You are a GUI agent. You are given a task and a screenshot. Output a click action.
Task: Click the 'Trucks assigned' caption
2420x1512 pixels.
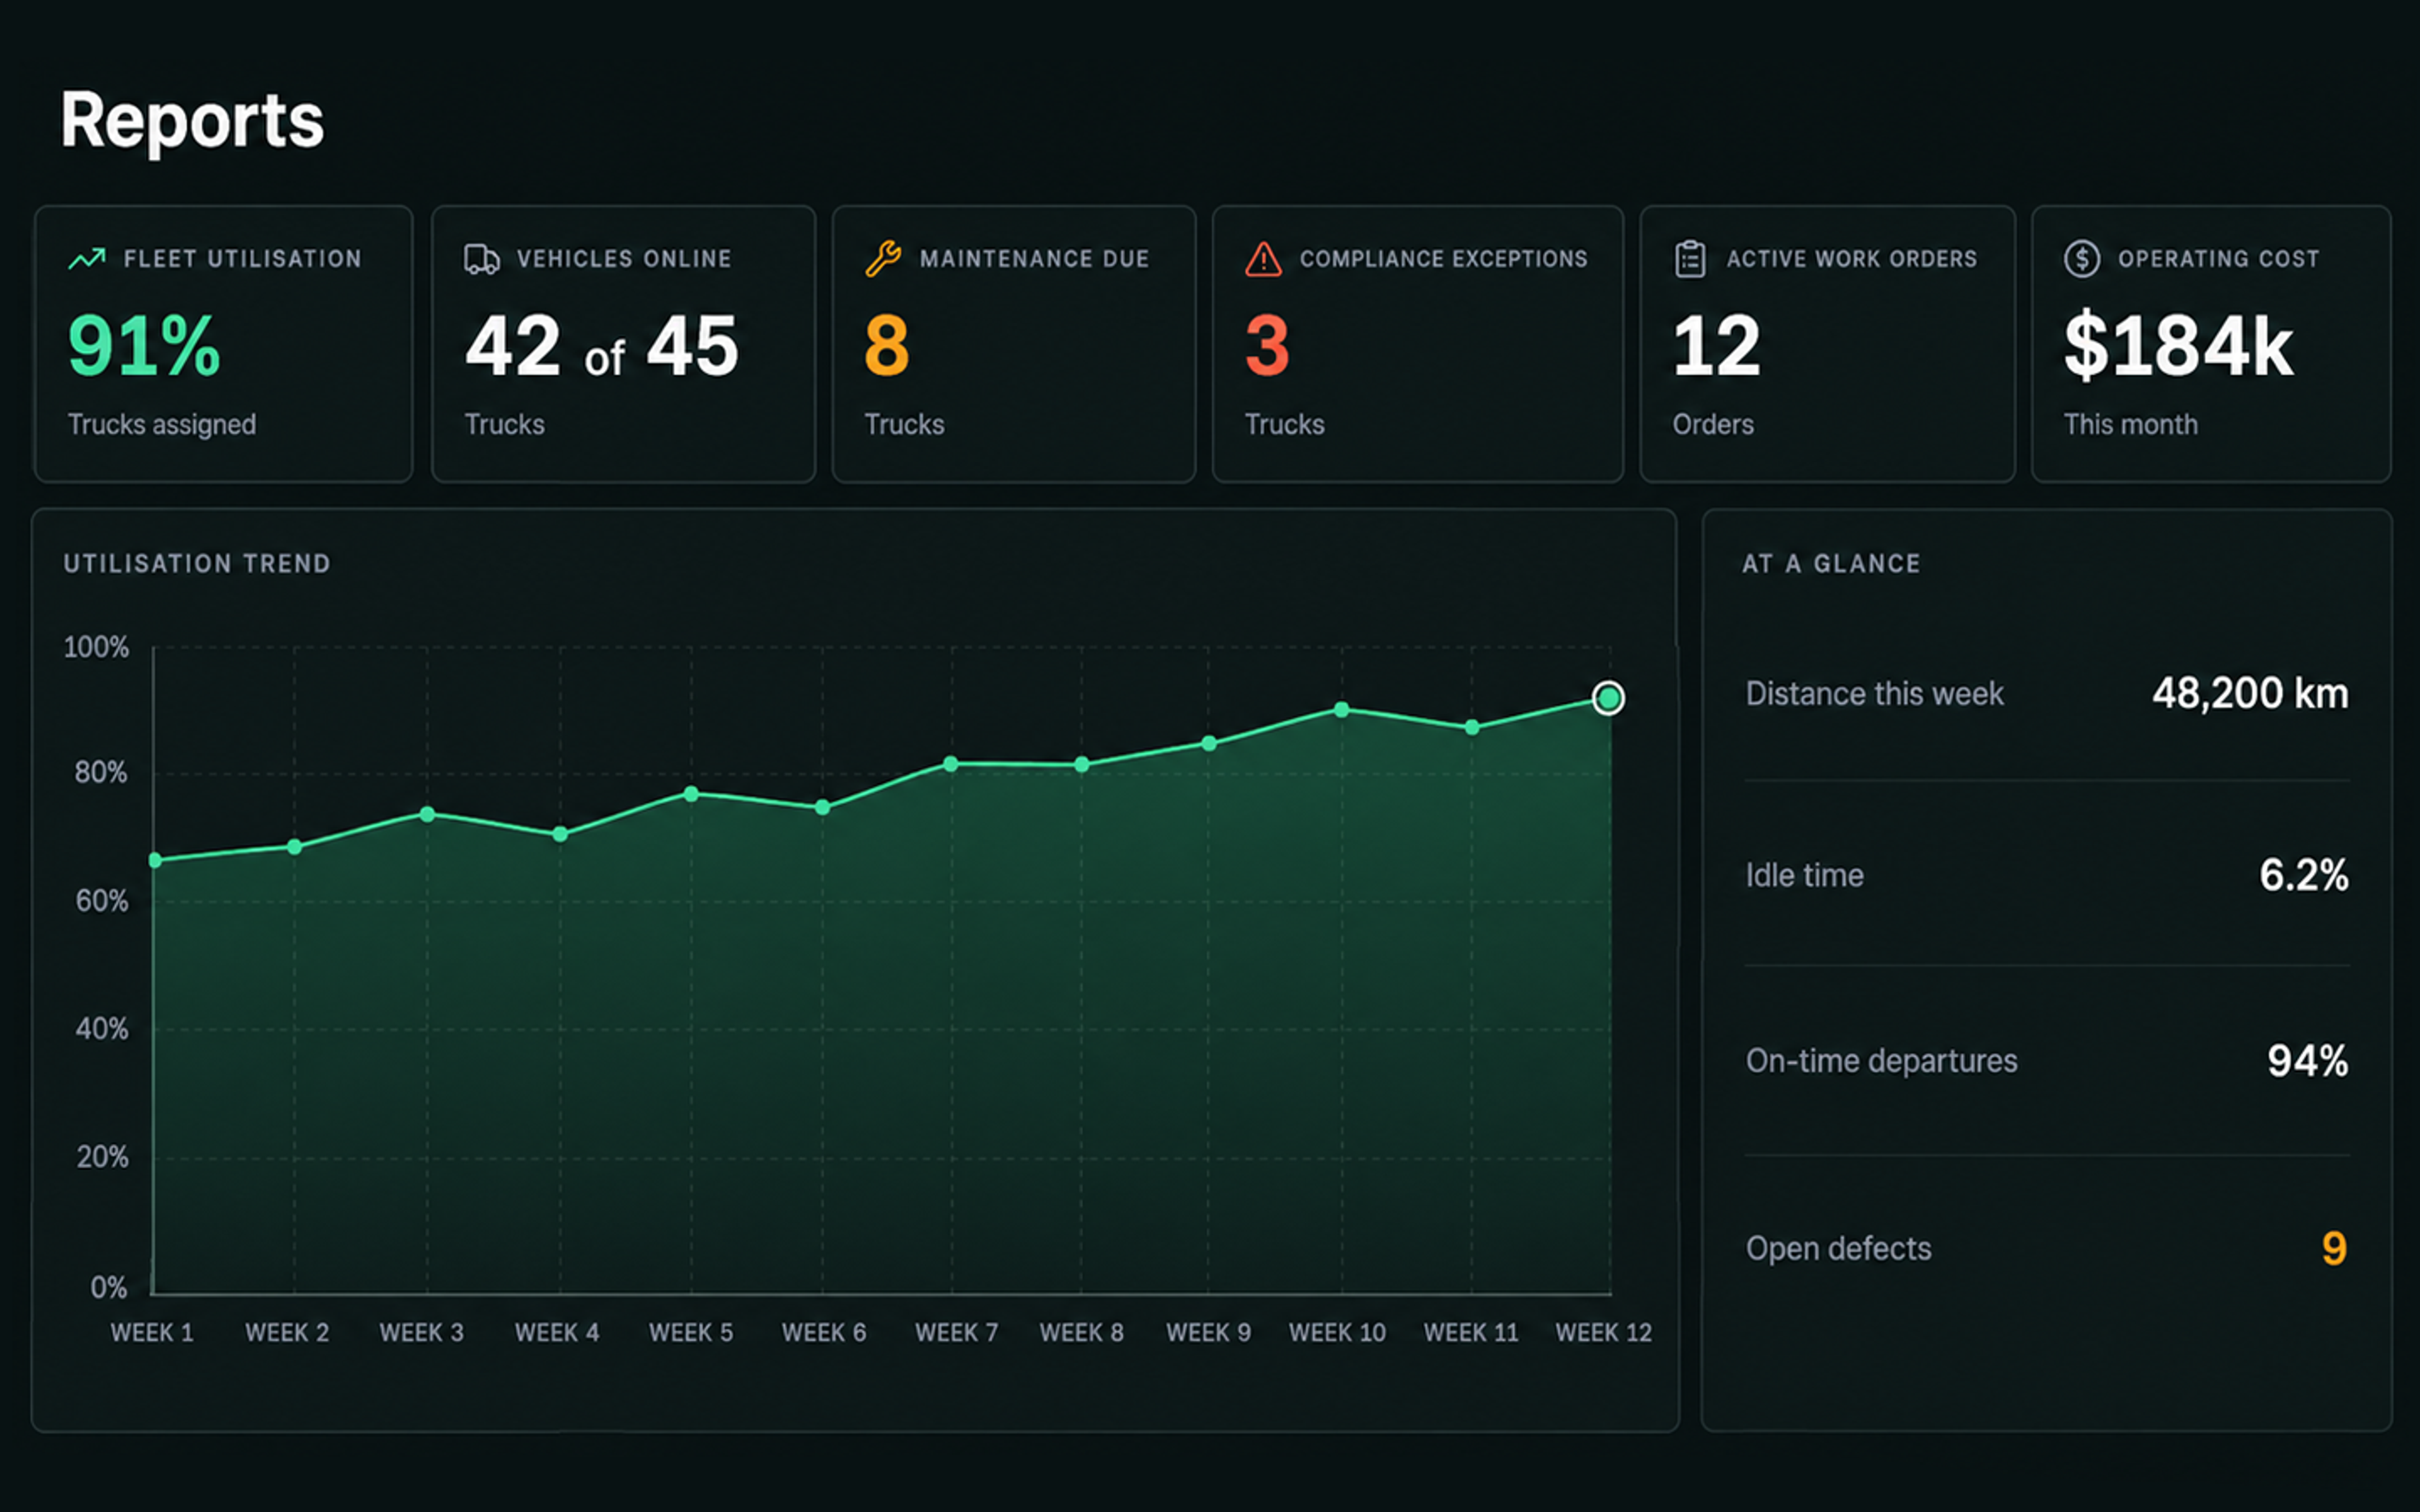click(x=162, y=425)
